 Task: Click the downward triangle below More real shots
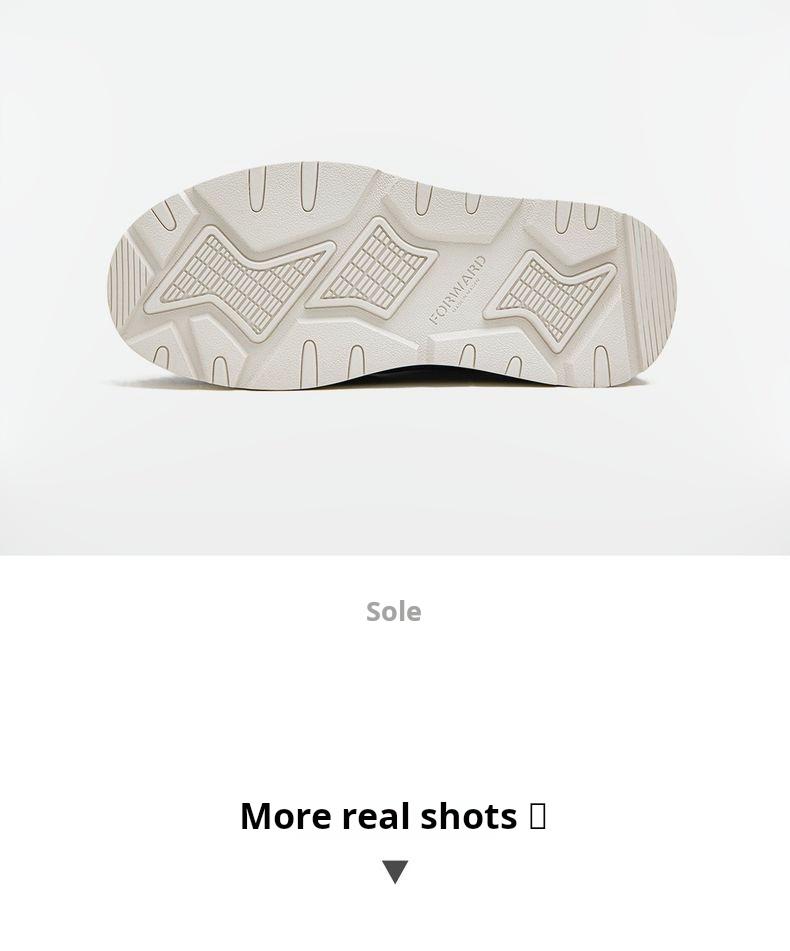coord(395,872)
